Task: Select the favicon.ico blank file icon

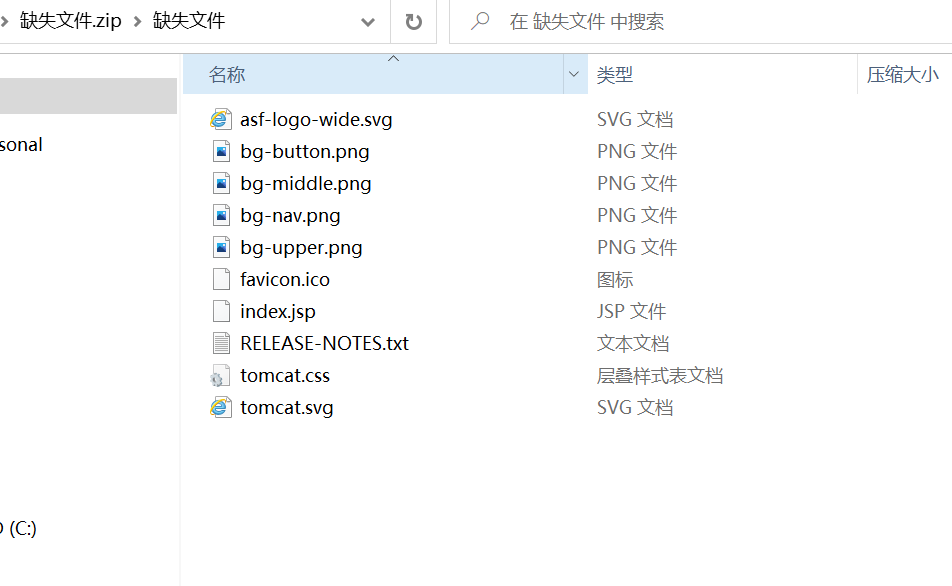Action: click(x=221, y=279)
